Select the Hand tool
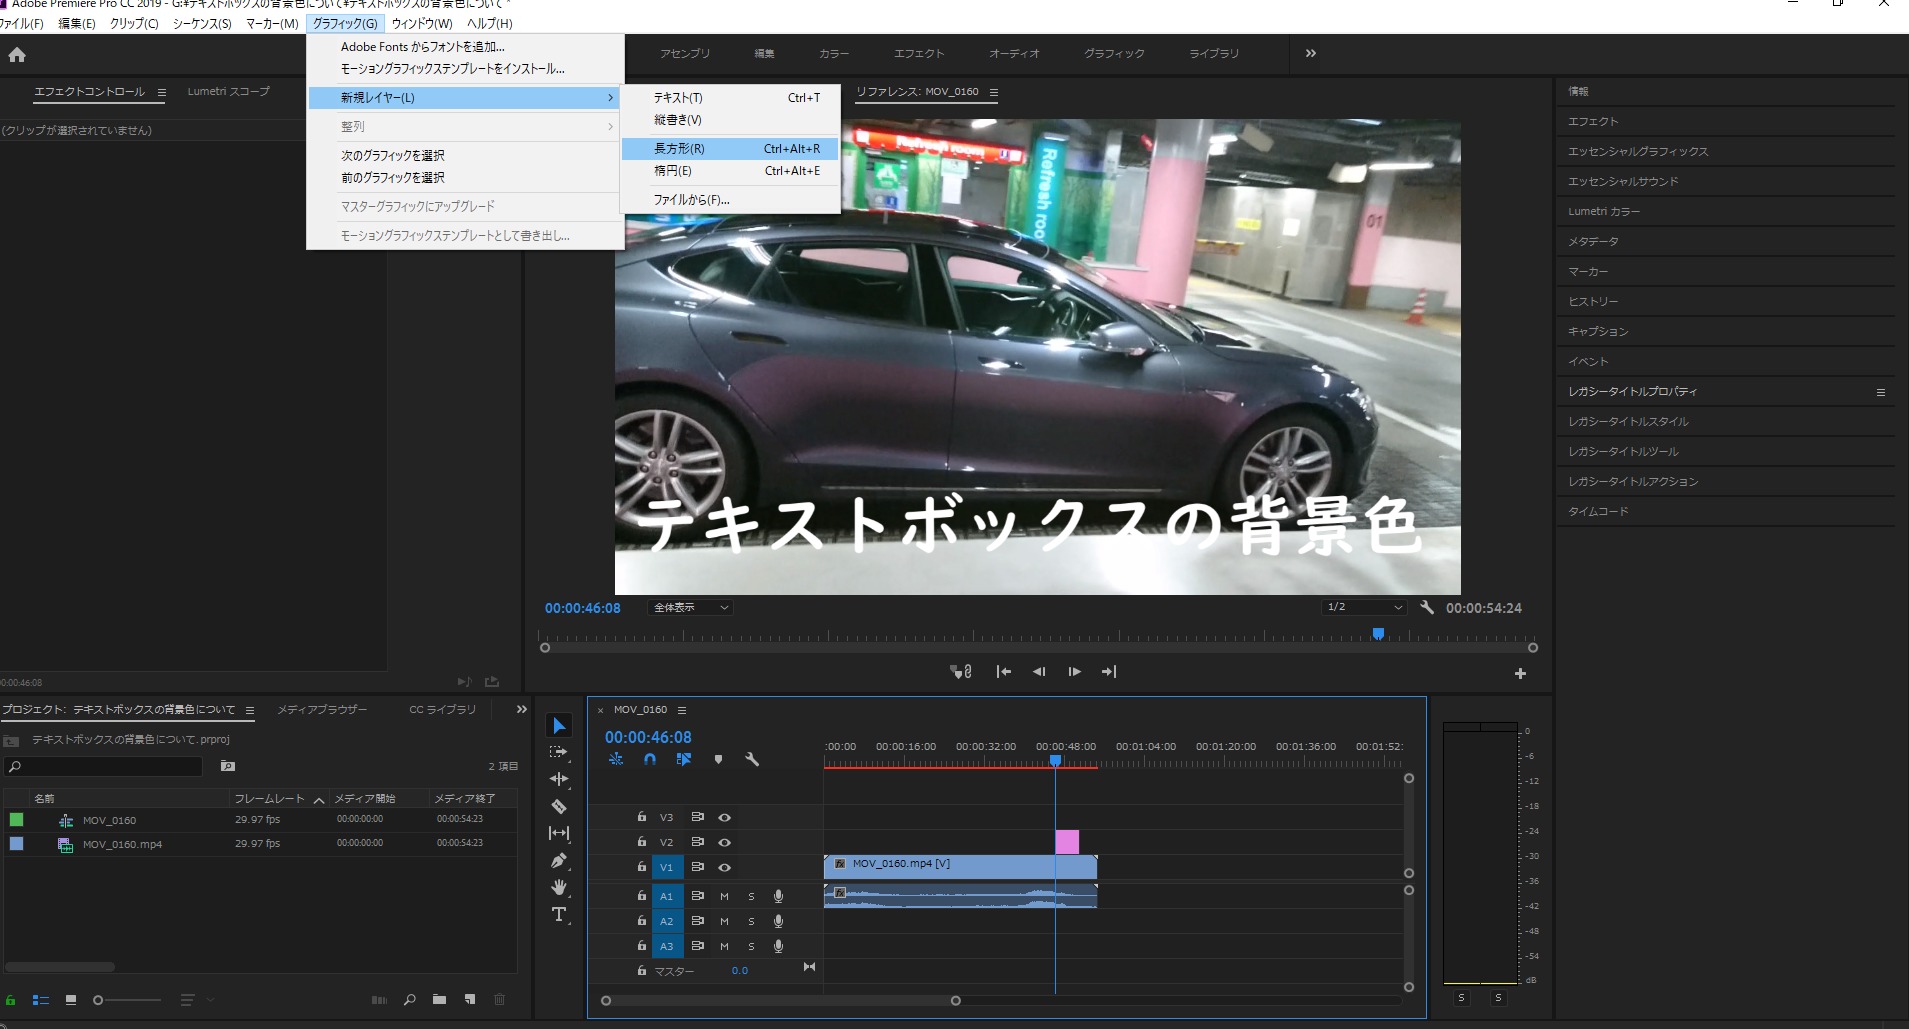 coord(559,887)
